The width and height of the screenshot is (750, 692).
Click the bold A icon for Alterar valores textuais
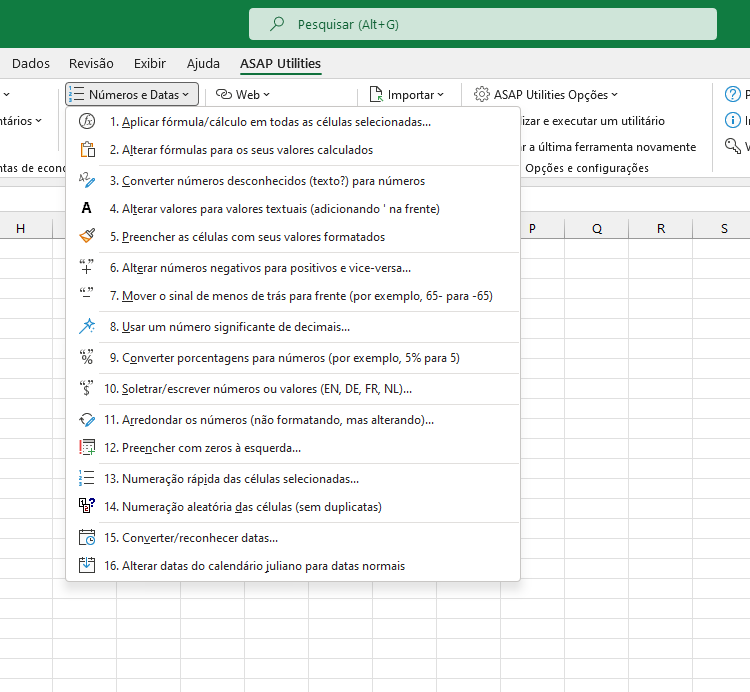(86, 208)
